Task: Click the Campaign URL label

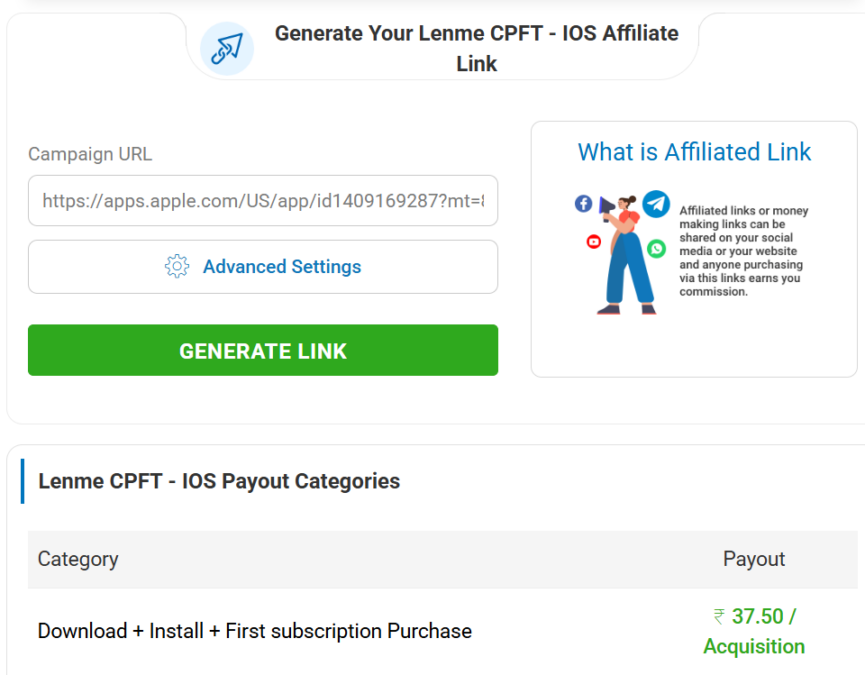Action: click(x=90, y=154)
